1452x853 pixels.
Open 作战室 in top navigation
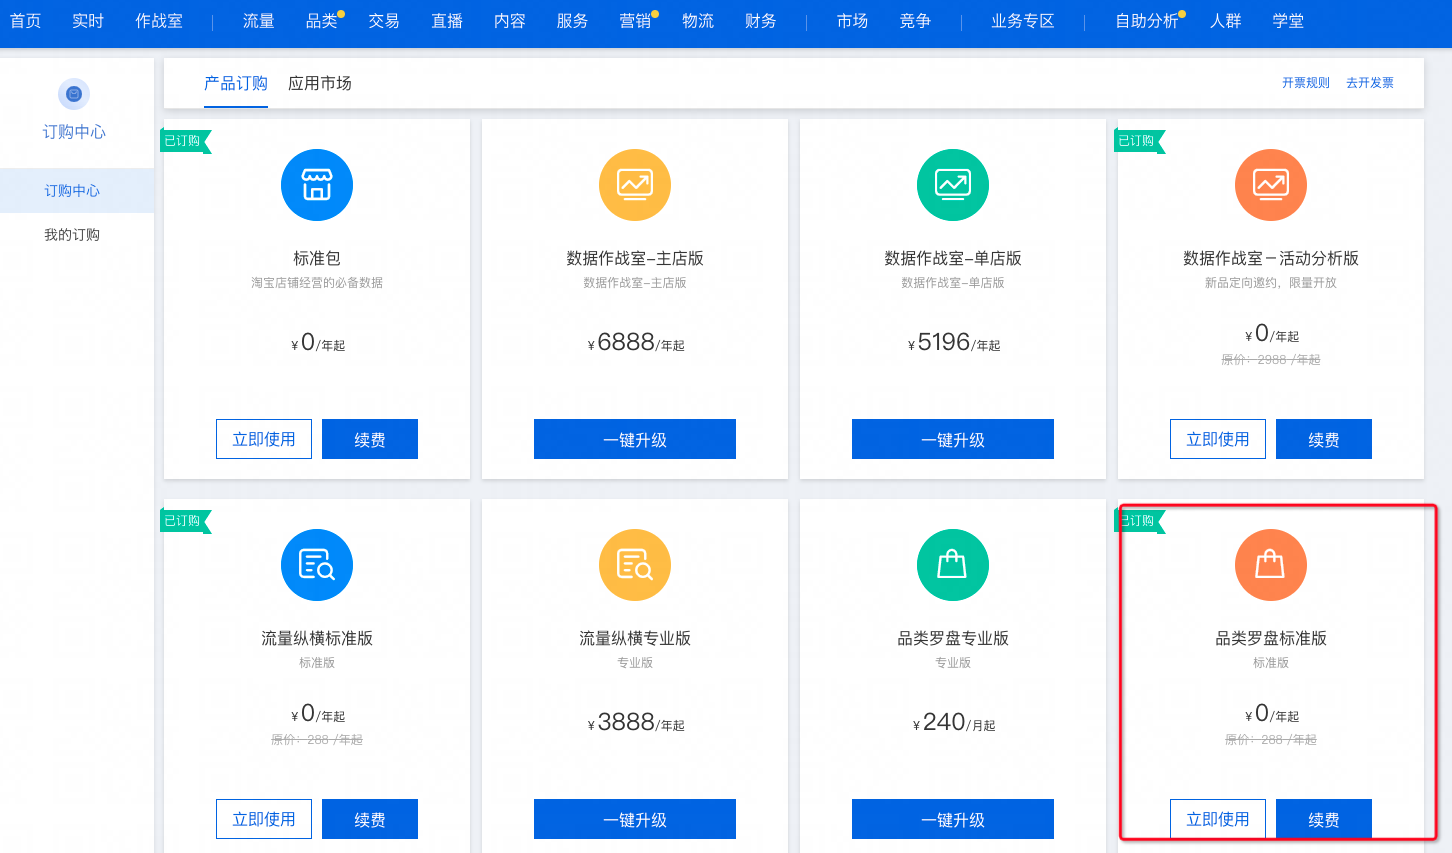[x=159, y=21]
